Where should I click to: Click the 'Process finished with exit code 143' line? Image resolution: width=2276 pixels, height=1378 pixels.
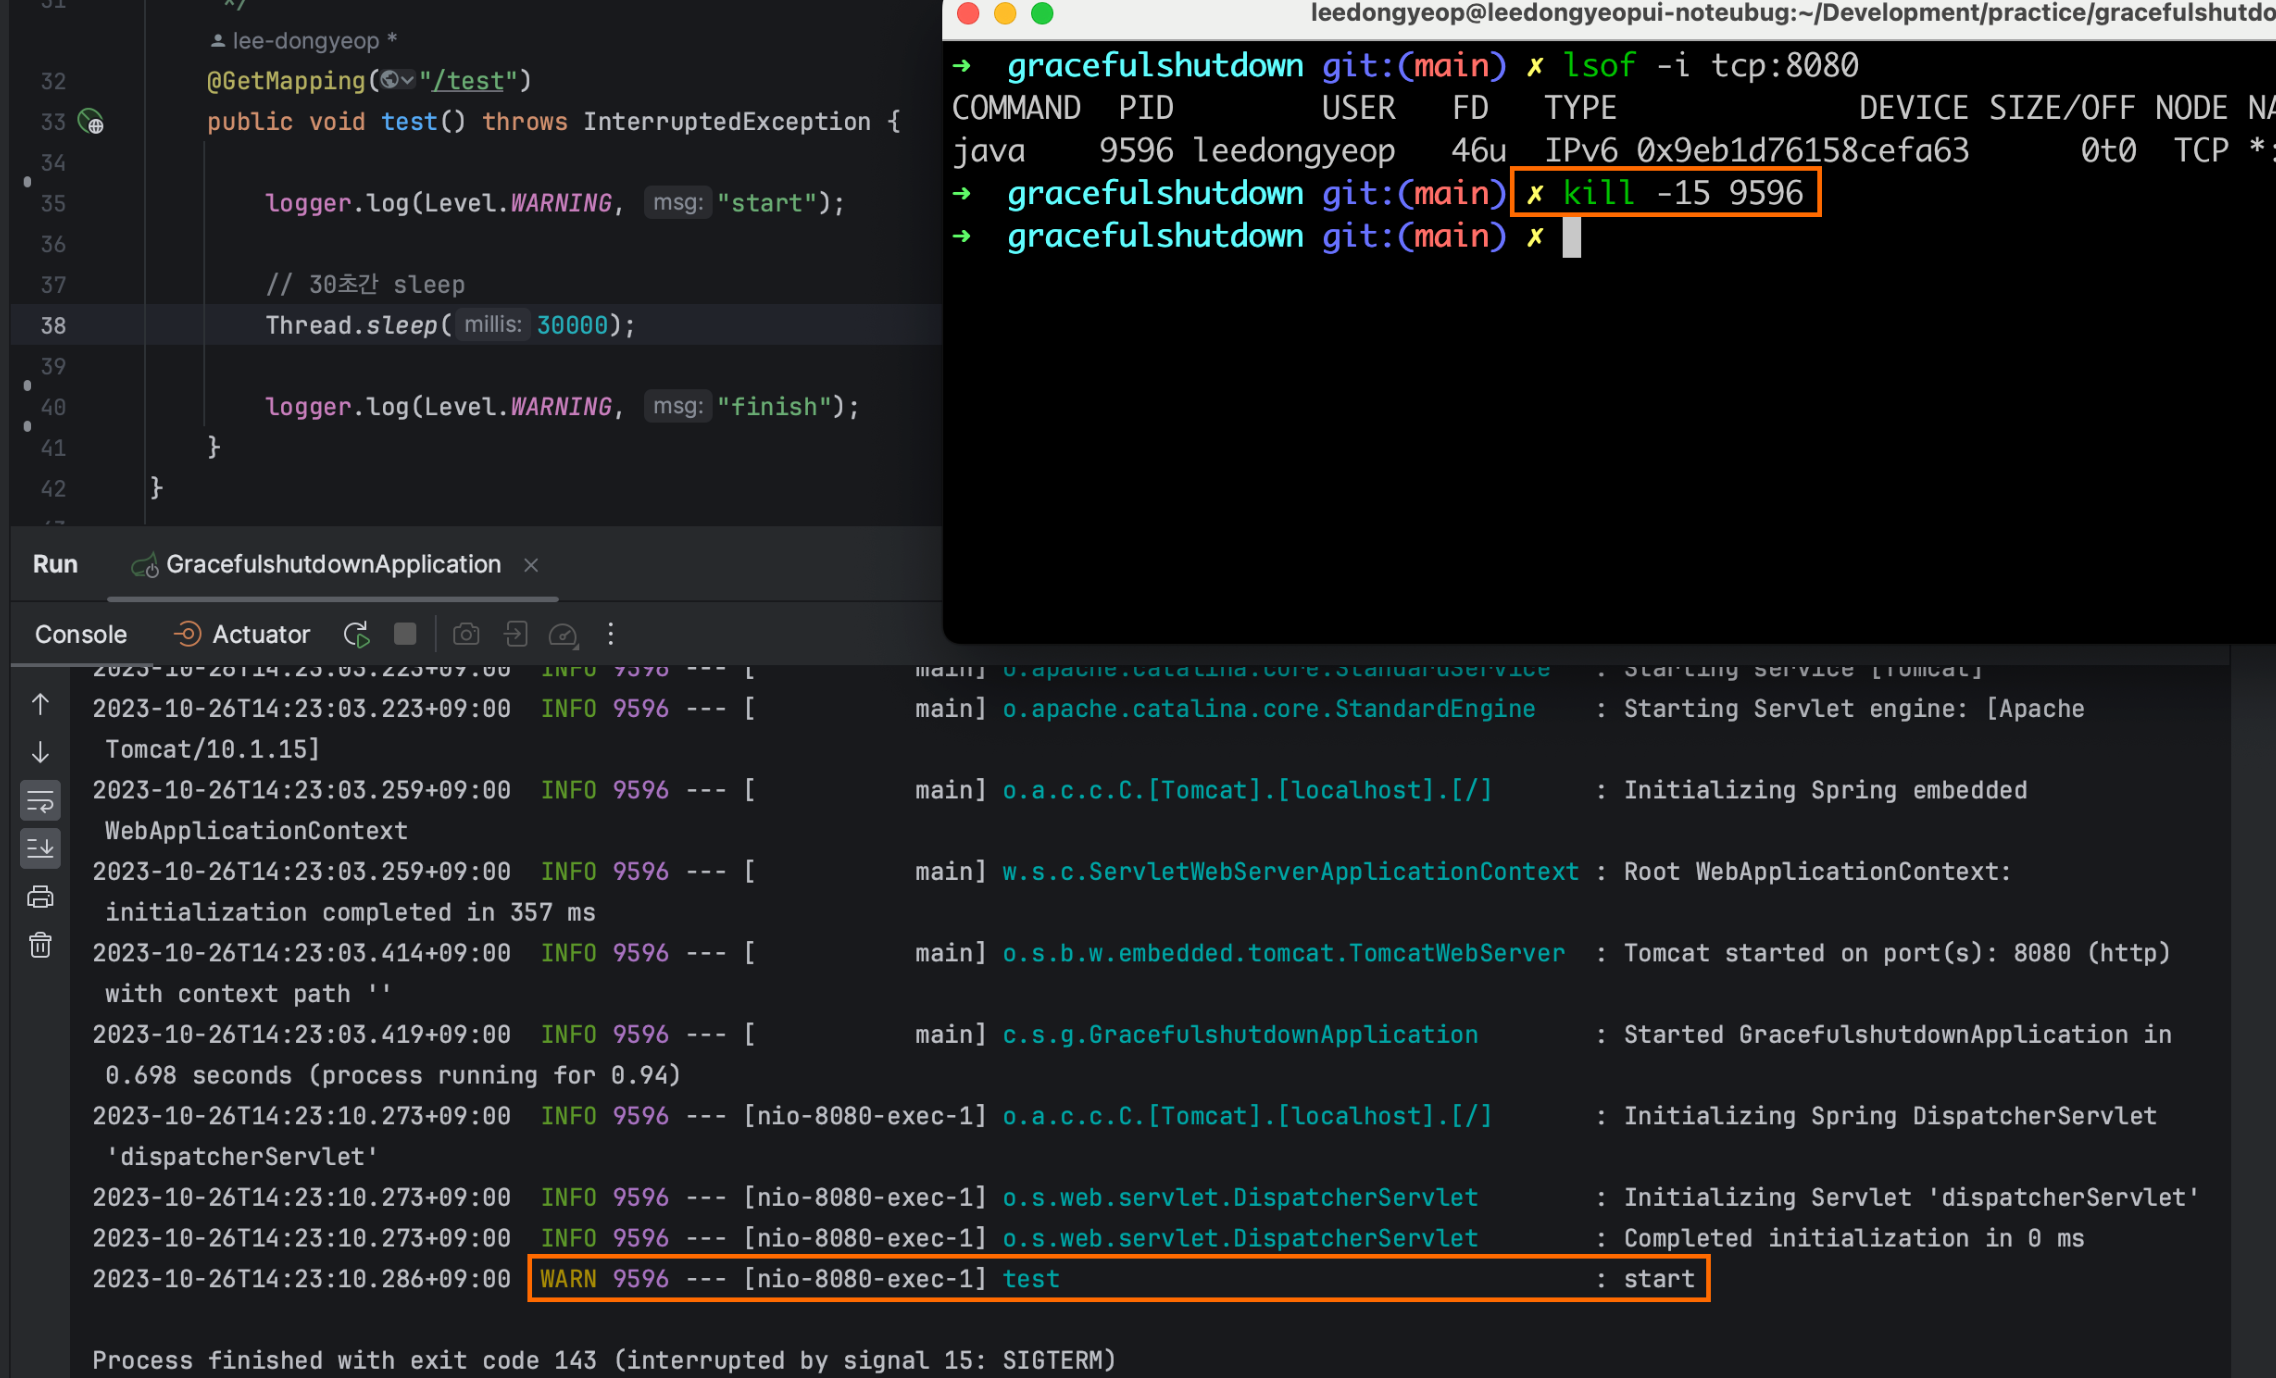(x=604, y=1360)
